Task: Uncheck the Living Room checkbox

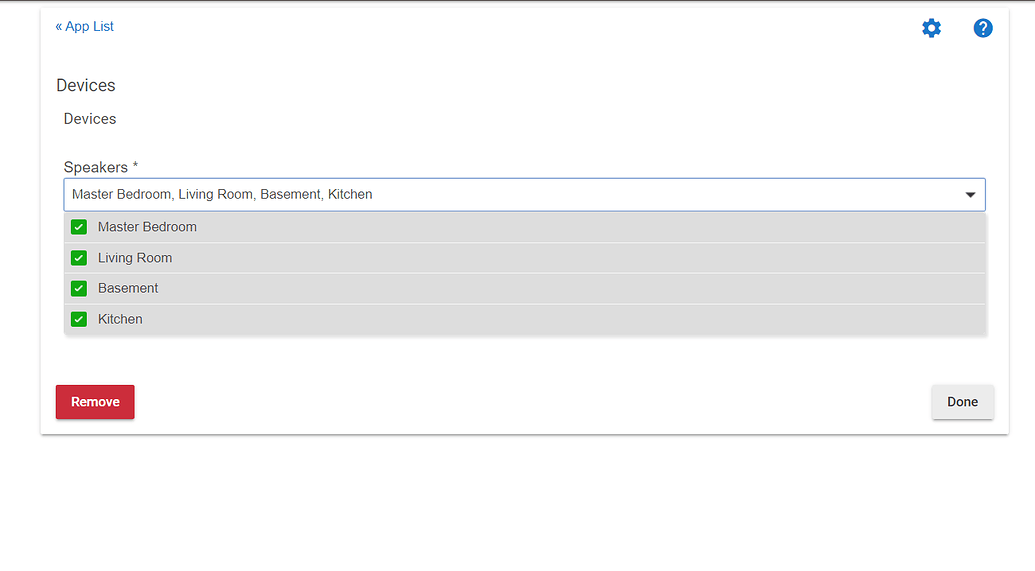Action: coord(79,258)
